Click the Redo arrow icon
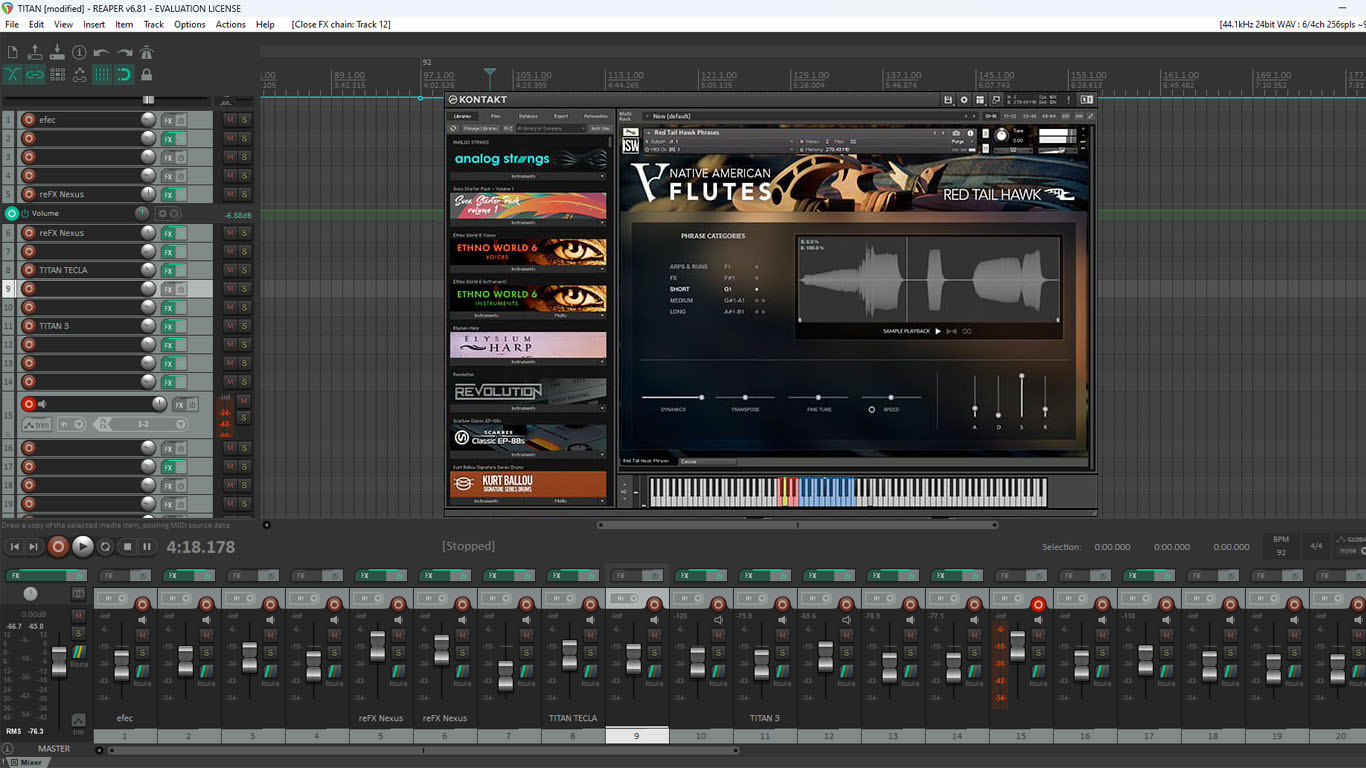This screenshot has width=1366, height=768. [124, 52]
